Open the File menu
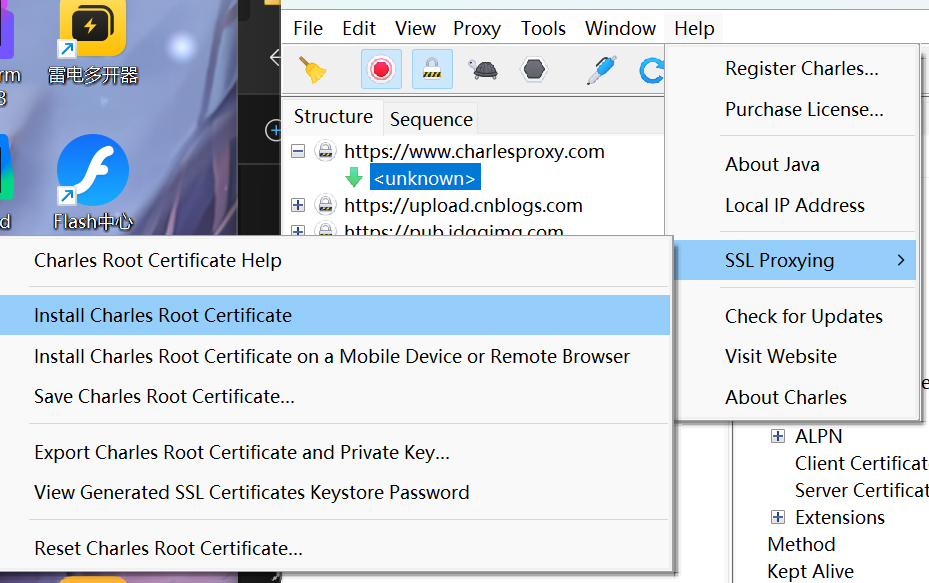 coord(308,28)
